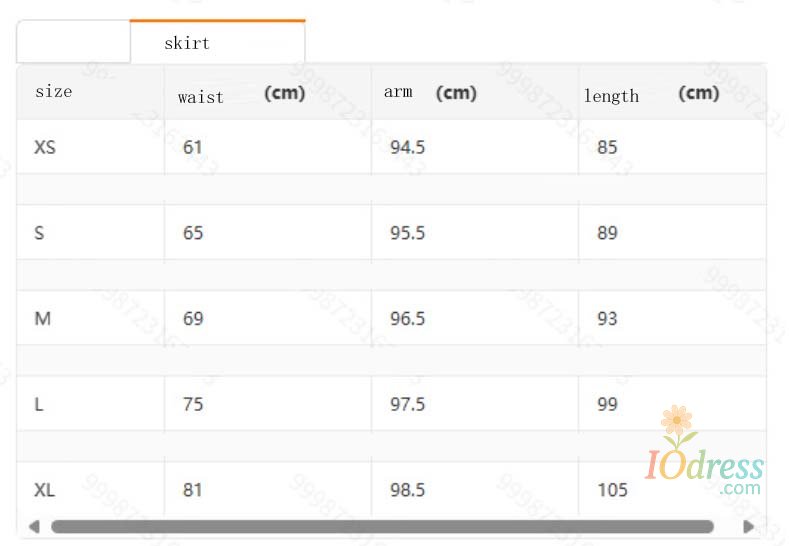
Task: Click the size column header
Action: tap(54, 91)
